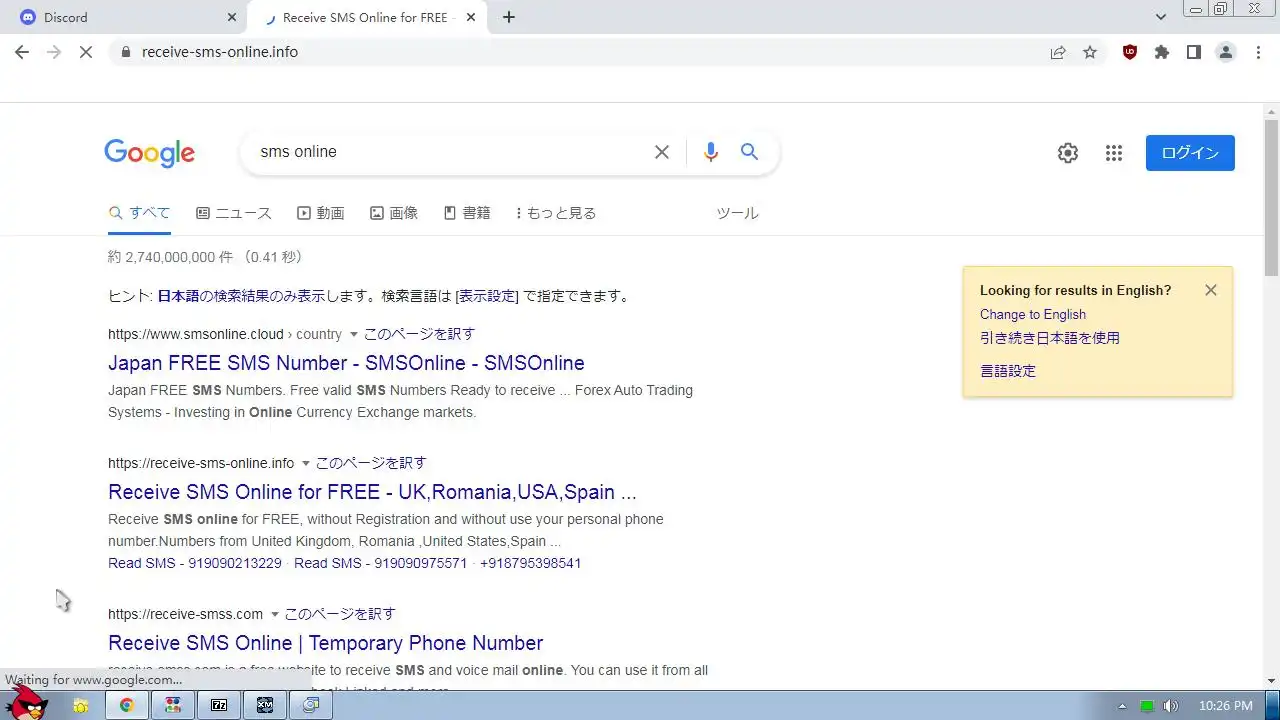The width and height of the screenshot is (1280, 720).
Task: Open the Chrome profile avatar
Action: click(x=1226, y=52)
